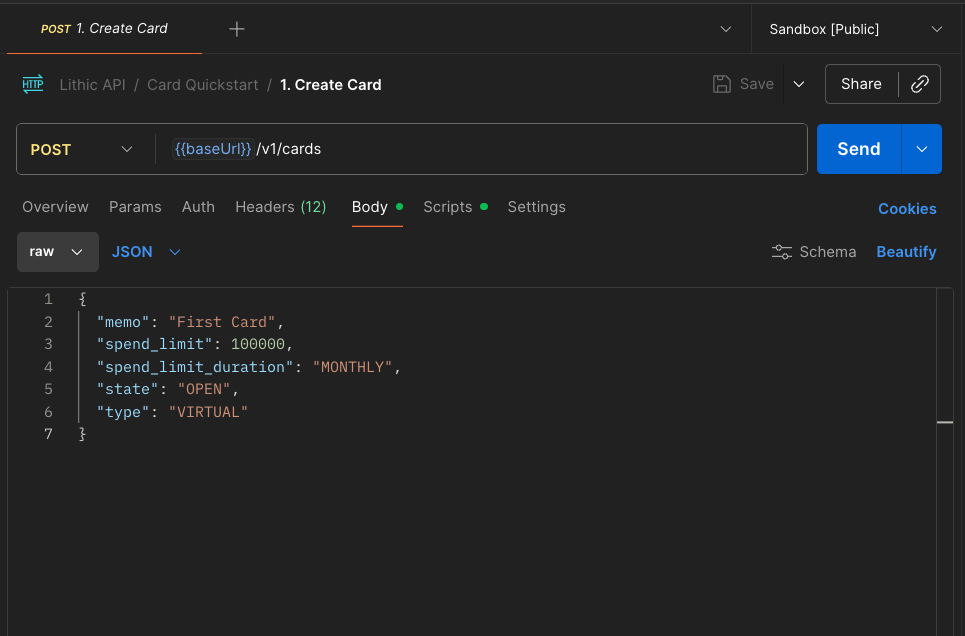Switch to the Params tab
This screenshot has width=965, height=636.
coord(135,207)
